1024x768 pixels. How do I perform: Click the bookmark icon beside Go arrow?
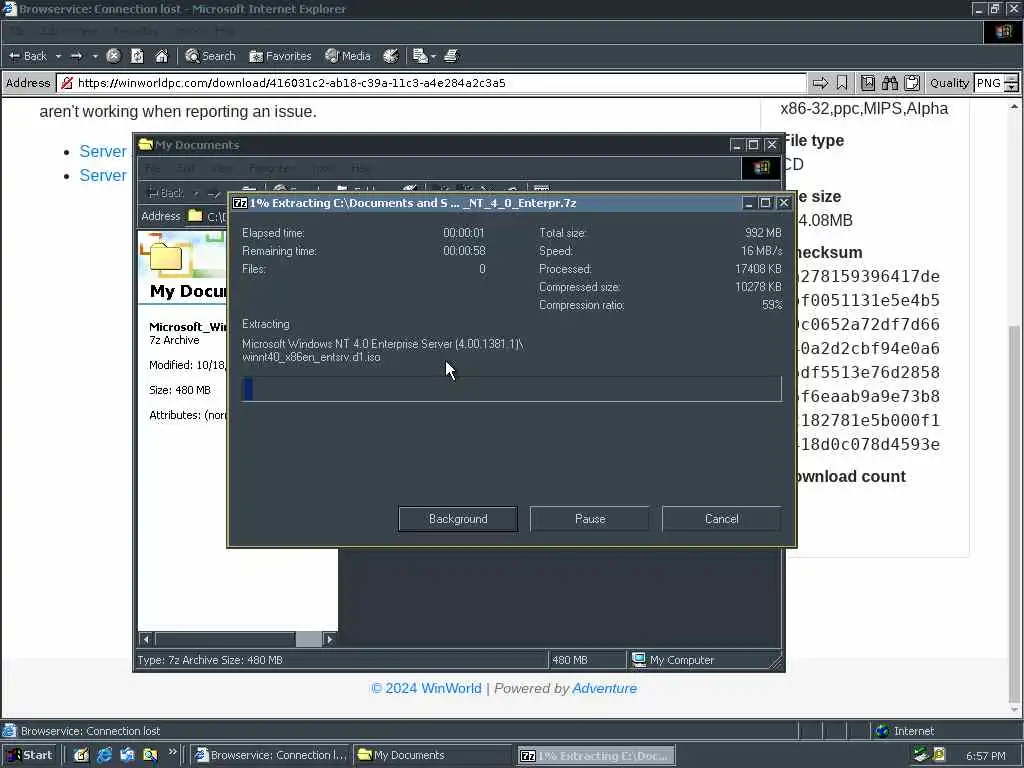842,83
